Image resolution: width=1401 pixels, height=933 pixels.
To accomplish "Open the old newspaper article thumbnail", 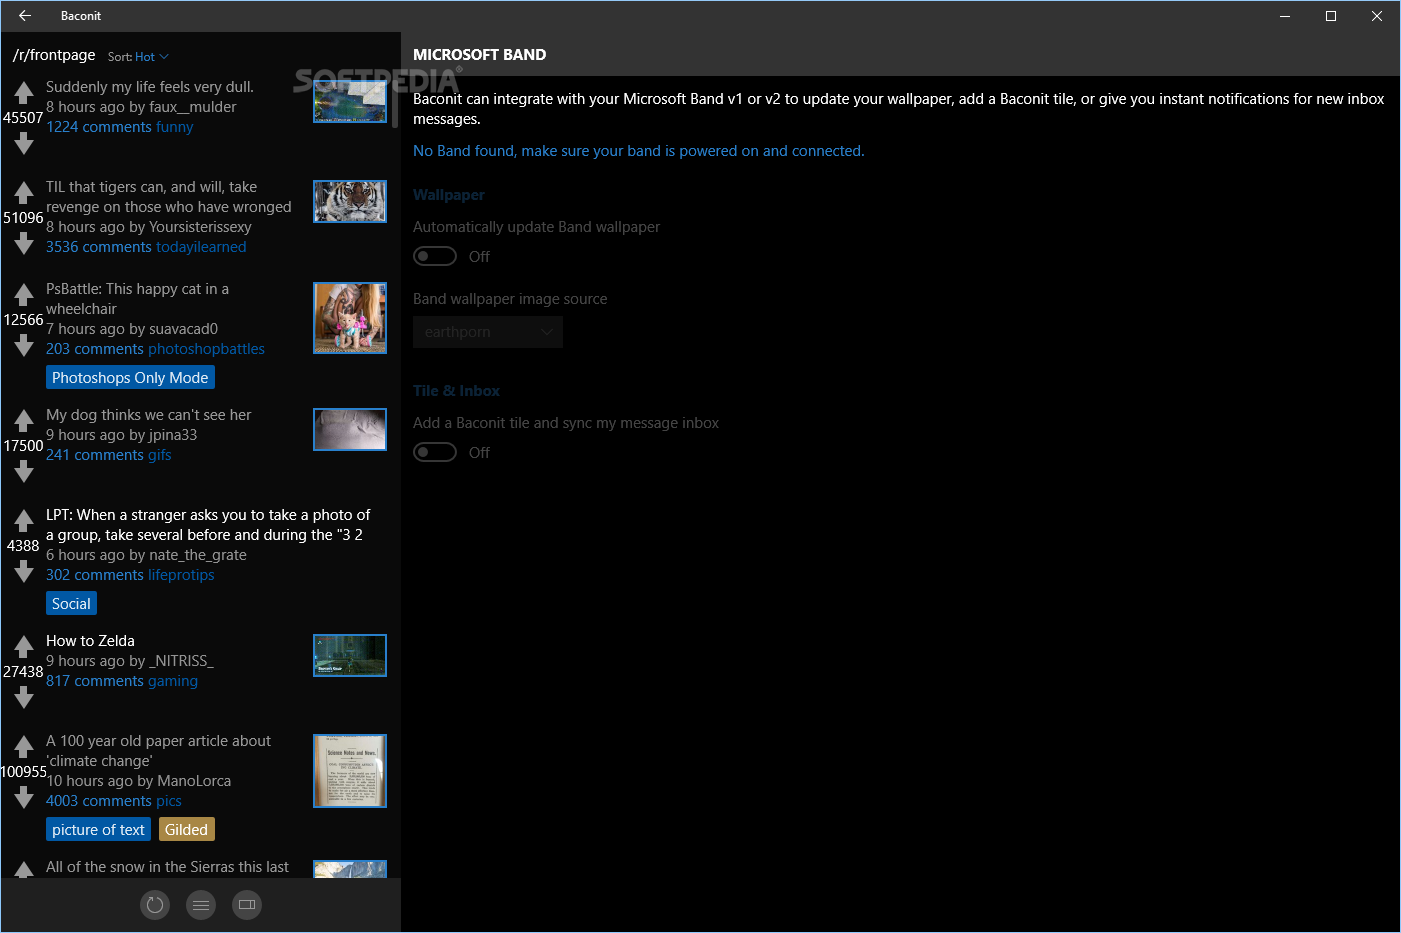I will click(x=350, y=771).
